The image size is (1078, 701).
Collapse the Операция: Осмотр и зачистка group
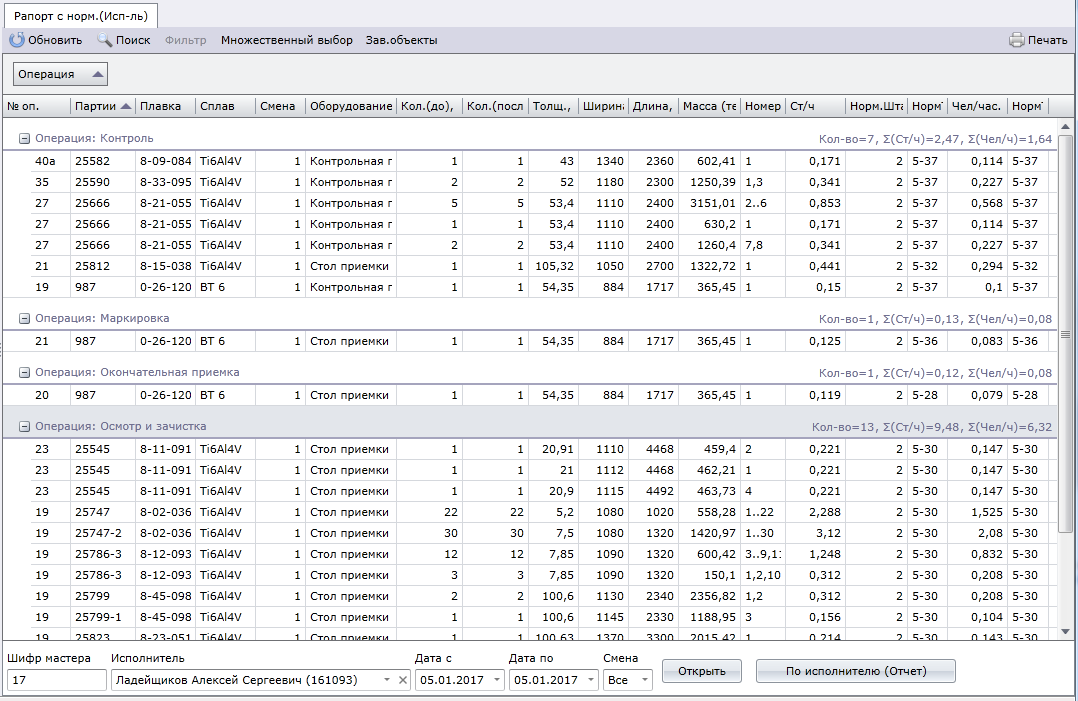click(x=24, y=426)
